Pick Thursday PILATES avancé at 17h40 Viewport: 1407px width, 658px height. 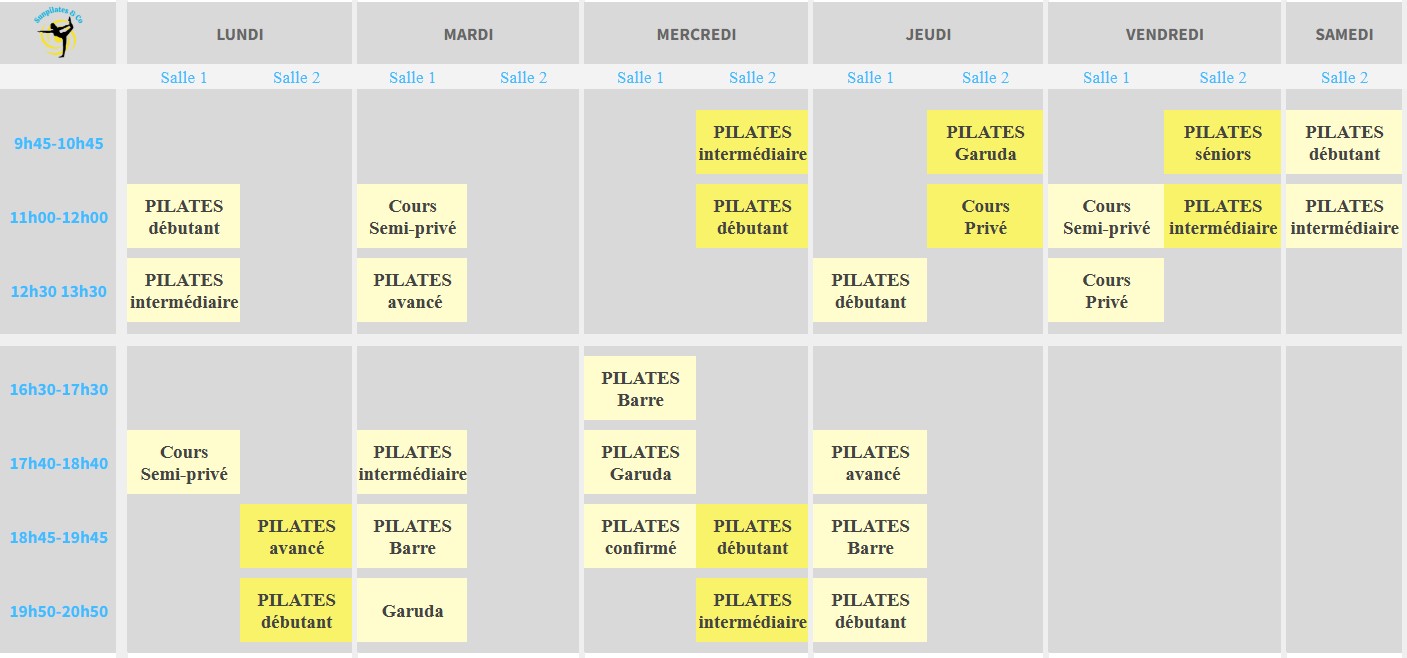tap(870, 462)
